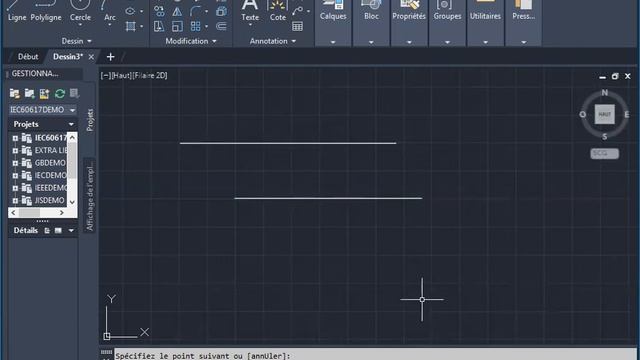Image resolution: width=640 pixels, height=360 pixels.
Task: Click the Hatch tool icon
Action: (x=131, y=27)
